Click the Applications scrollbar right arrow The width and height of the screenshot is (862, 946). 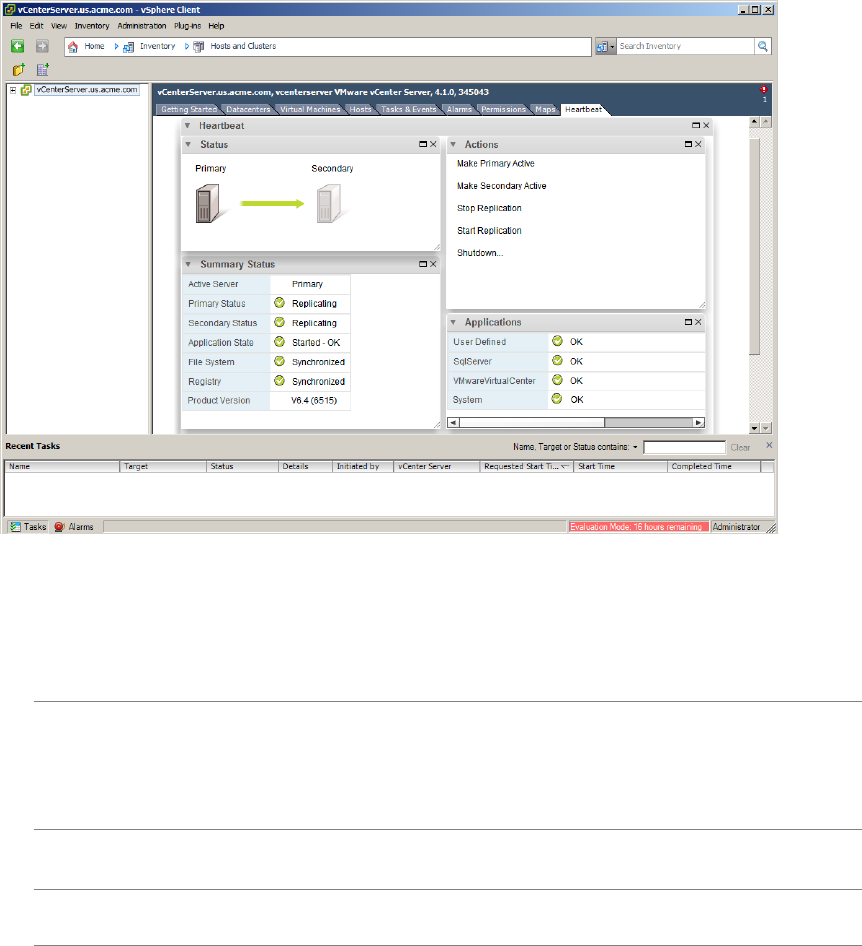[699, 422]
